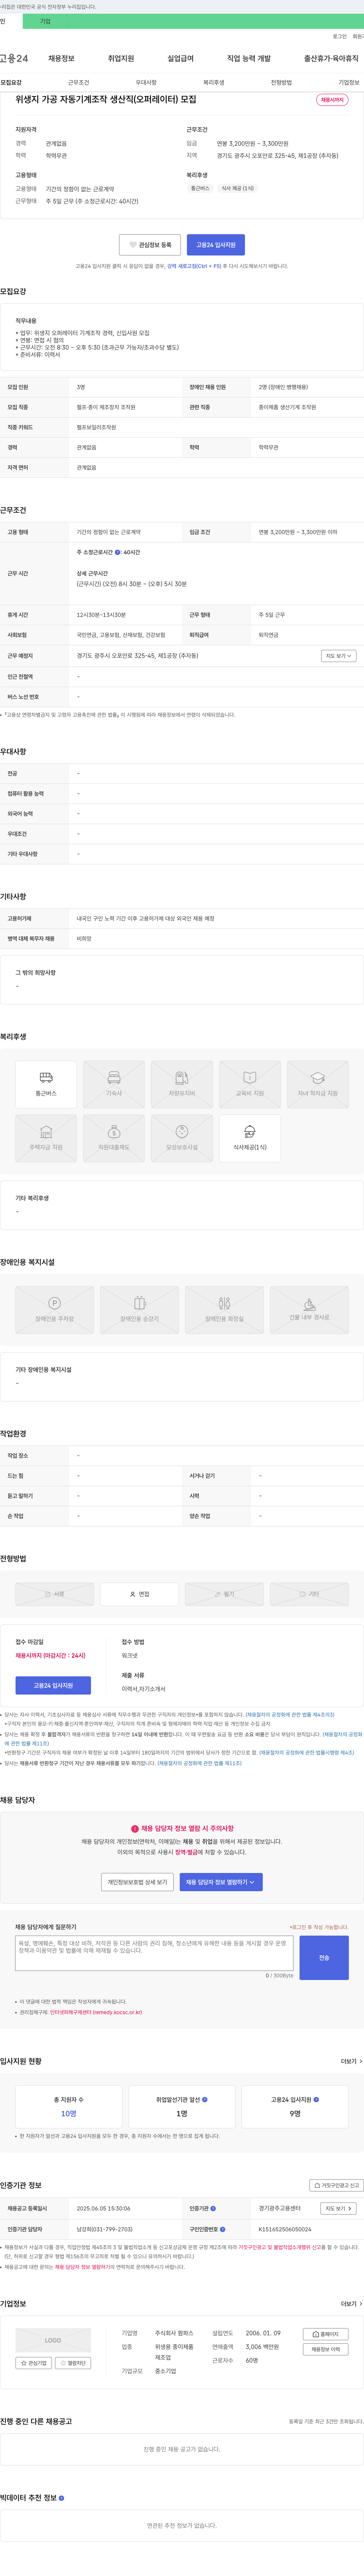The height and width of the screenshot is (2576, 364).
Task: Click the 장애인용 승강기 icon
Action: pyautogui.click(x=140, y=1310)
